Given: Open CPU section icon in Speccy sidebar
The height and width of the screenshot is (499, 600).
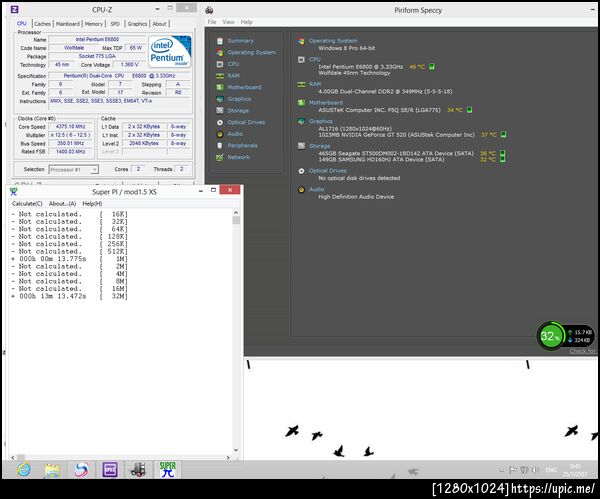Looking at the screenshot, I should pos(220,64).
